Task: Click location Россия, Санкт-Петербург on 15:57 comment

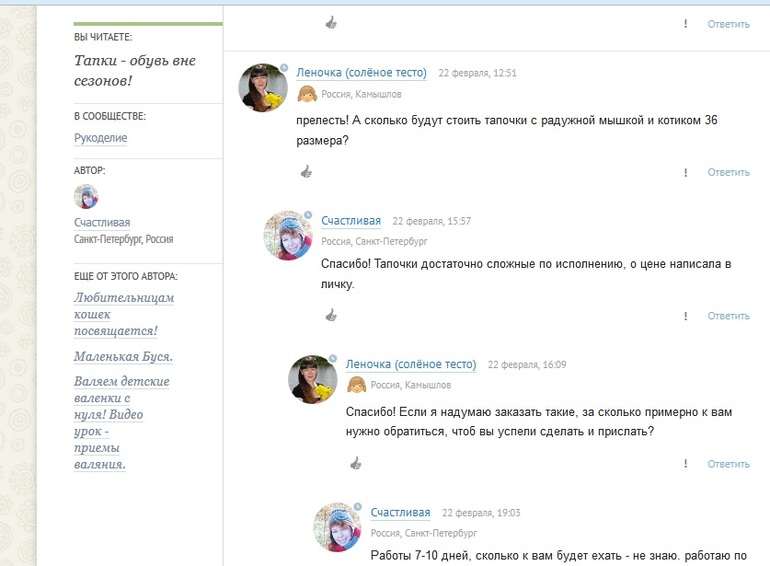Action: (374, 242)
